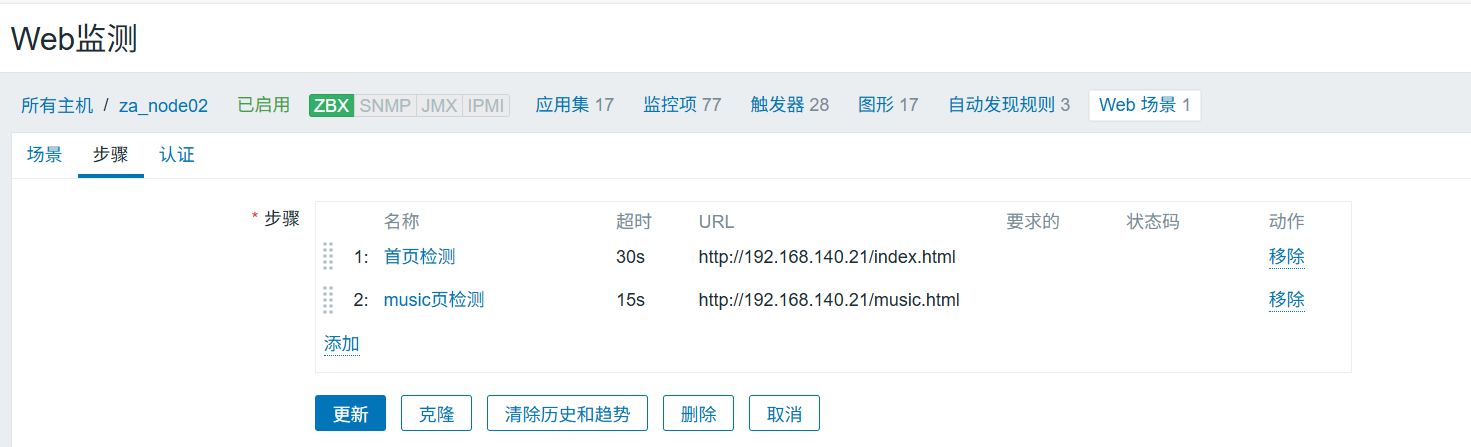This screenshot has height=447, width=1471.
Task: Click 添加 to add a step
Action: point(342,344)
